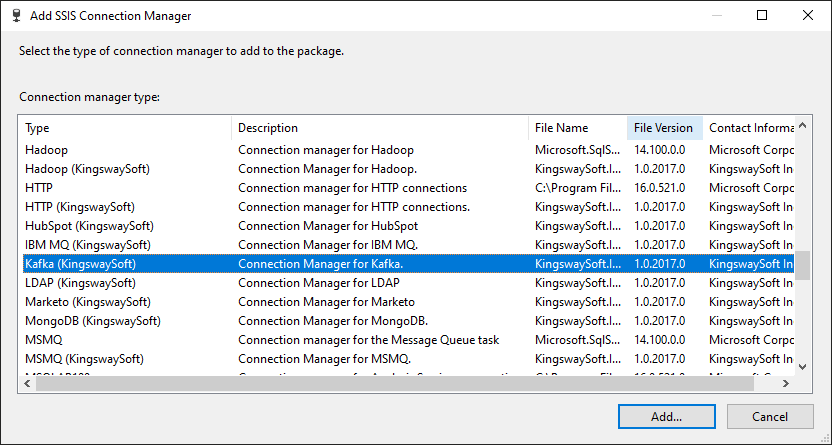
Task: Select Marketo (KingswaySoft) row
Action: pyautogui.click(x=408, y=302)
